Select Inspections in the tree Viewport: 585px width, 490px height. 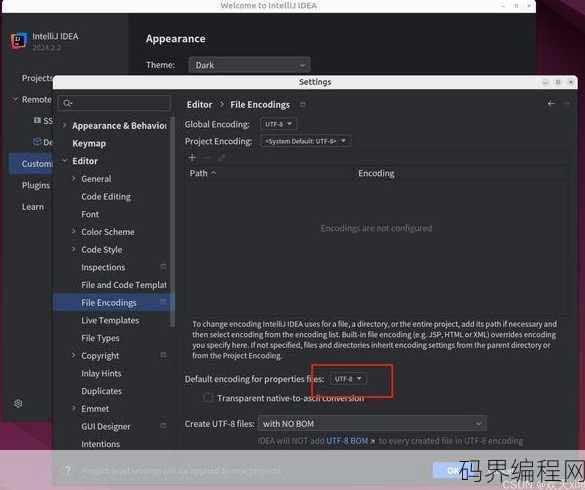[103, 267]
